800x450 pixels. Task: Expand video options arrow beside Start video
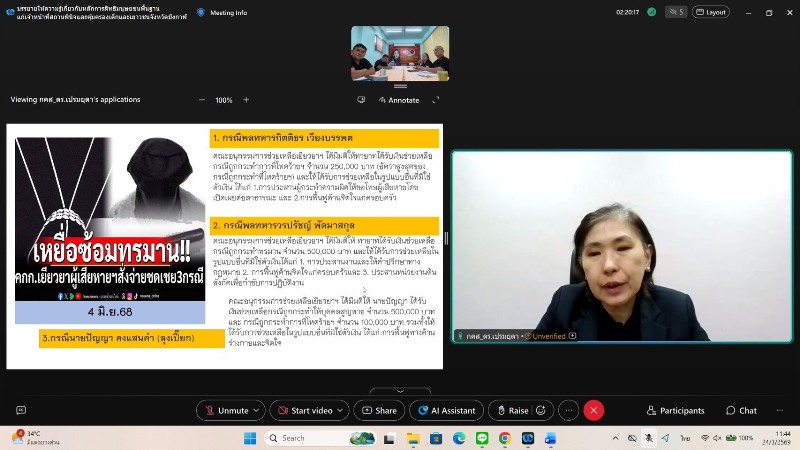[x=344, y=411]
